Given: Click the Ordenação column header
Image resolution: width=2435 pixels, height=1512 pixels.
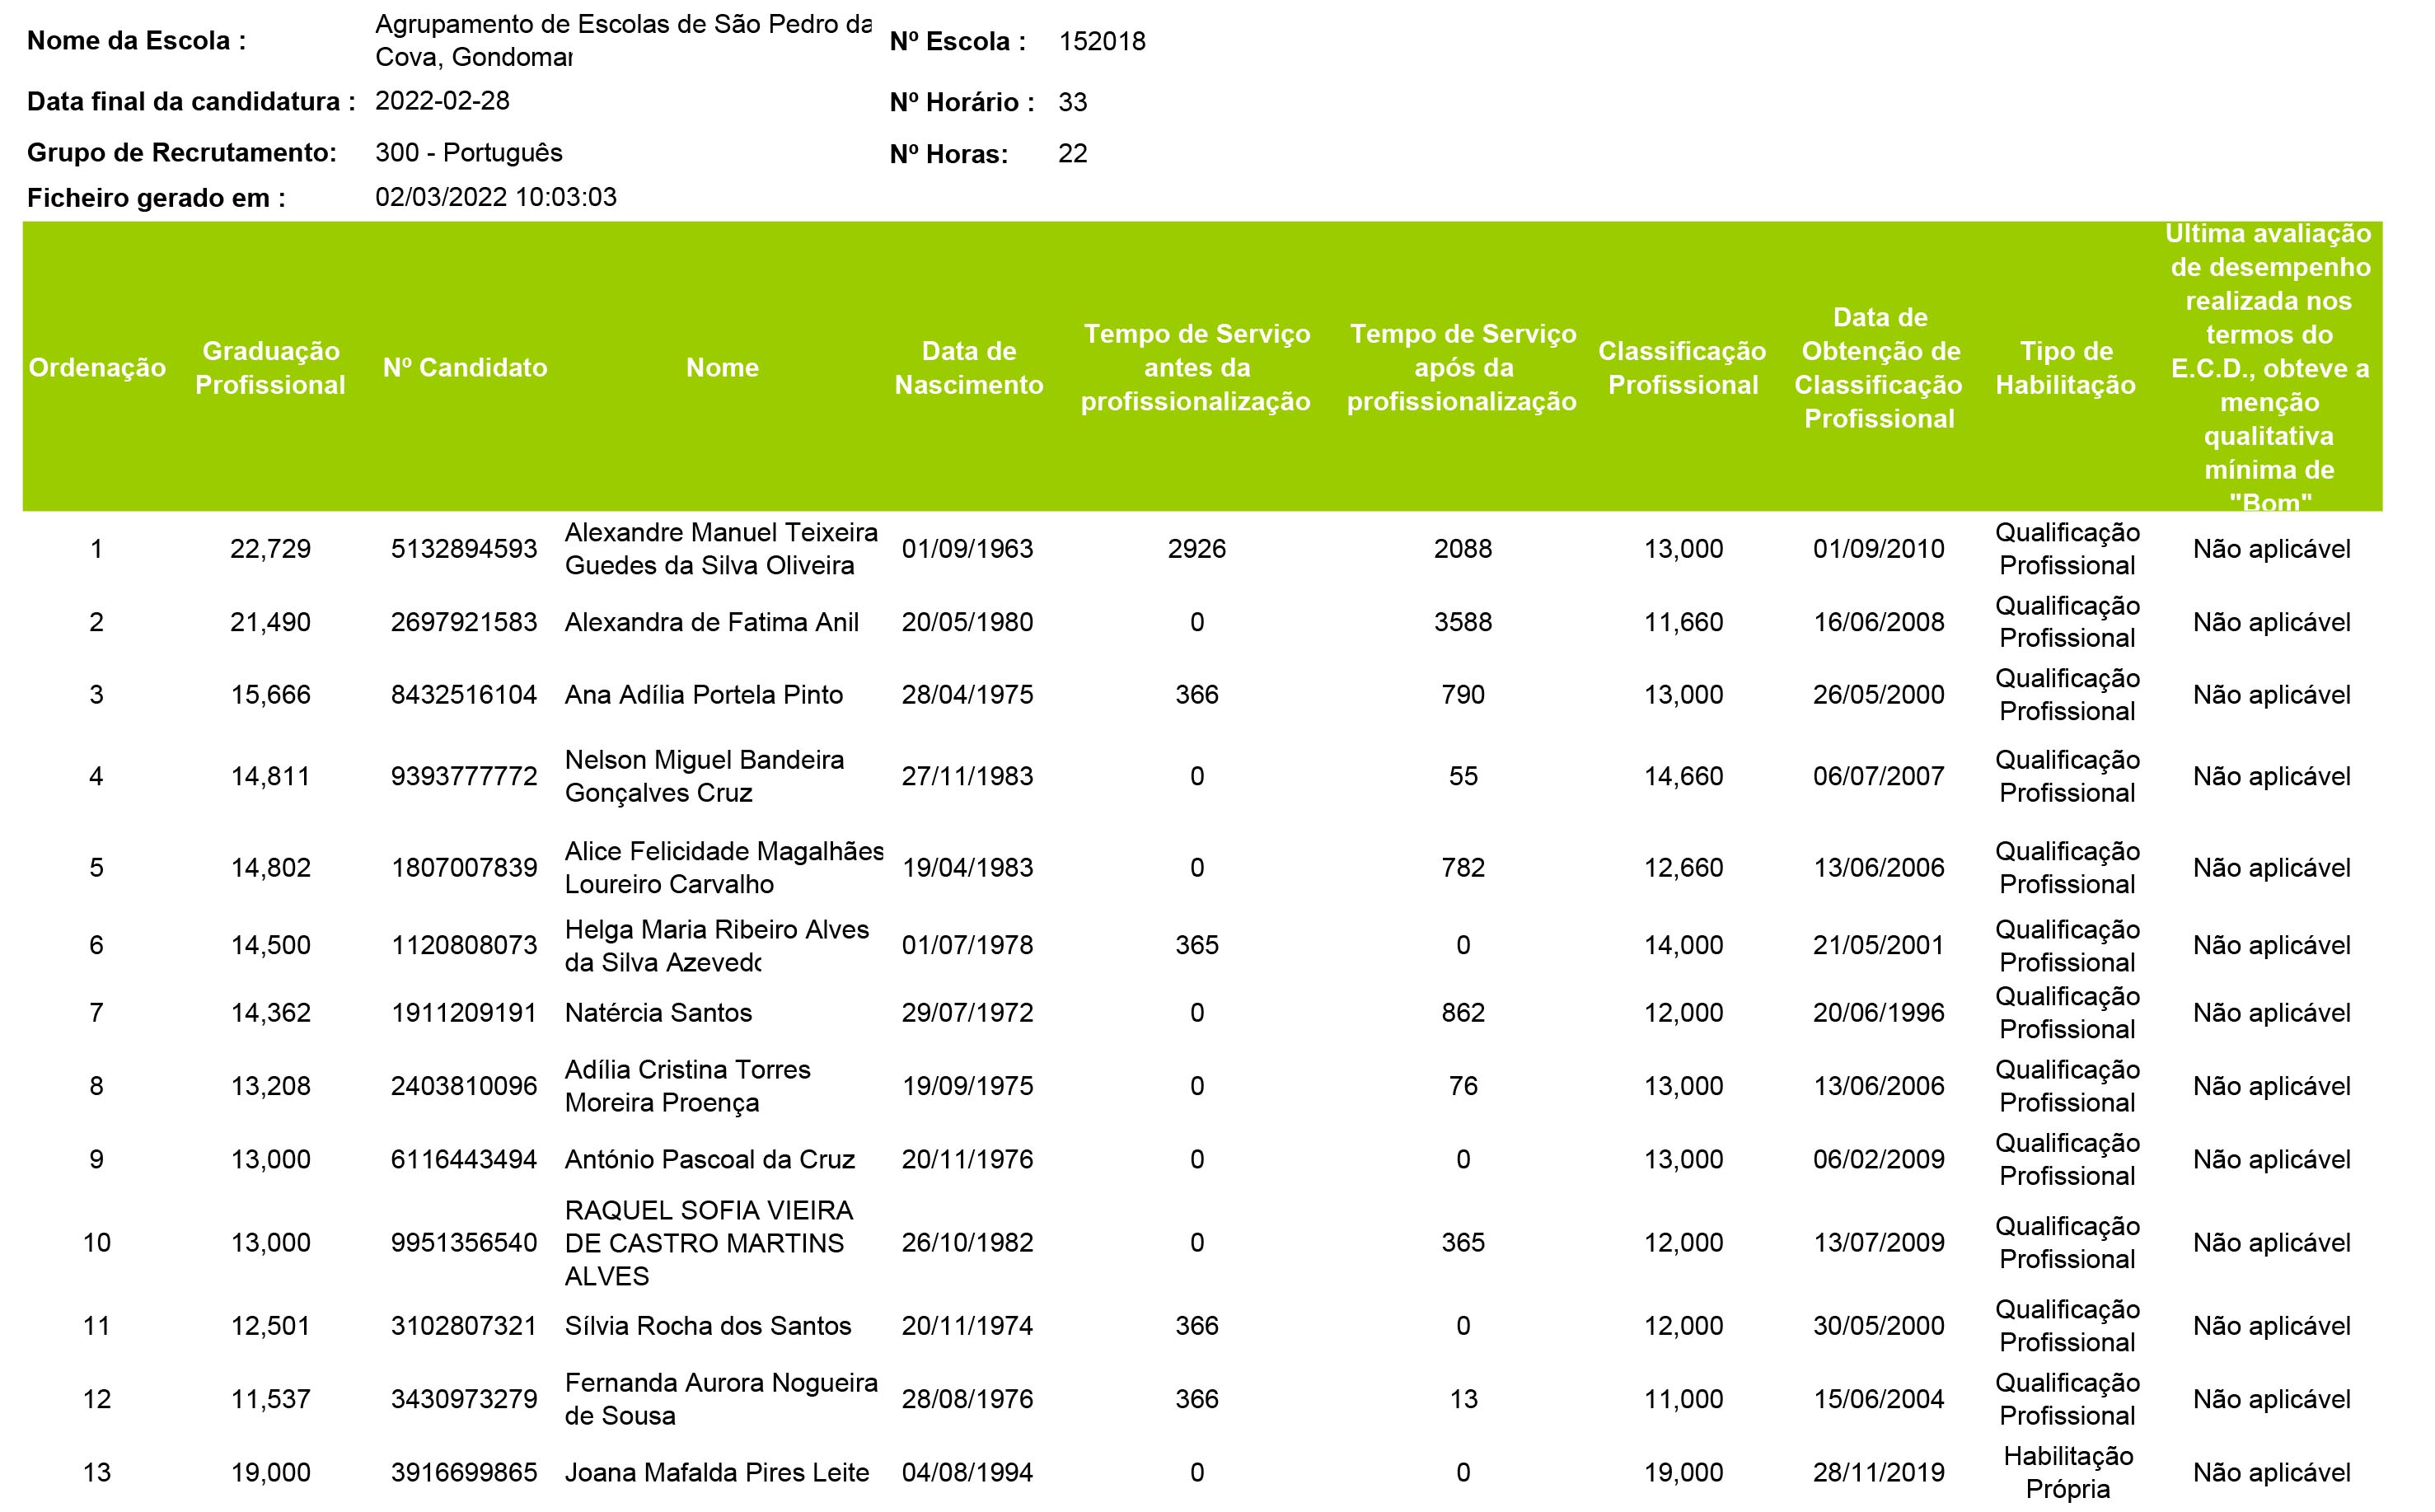Looking at the screenshot, I should tap(97, 368).
